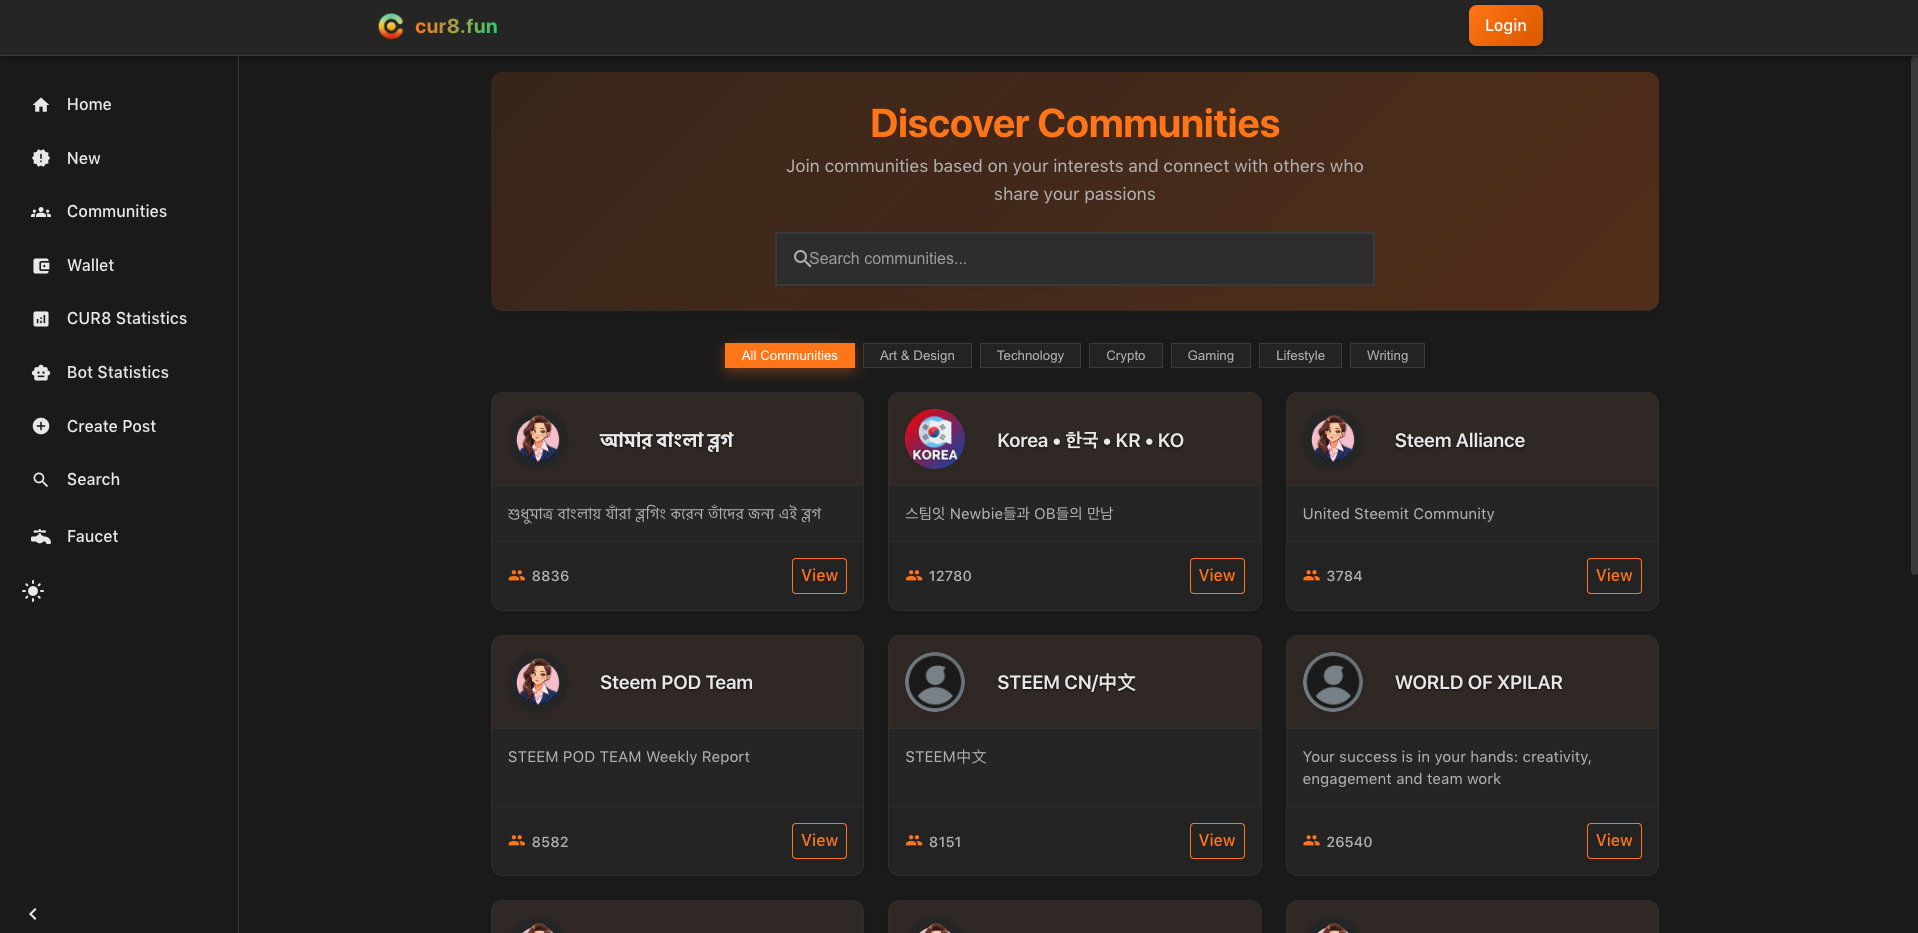Click the Steem Alliance card title
The height and width of the screenshot is (933, 1918).
pyautogui.click(x=1460, y=441)
